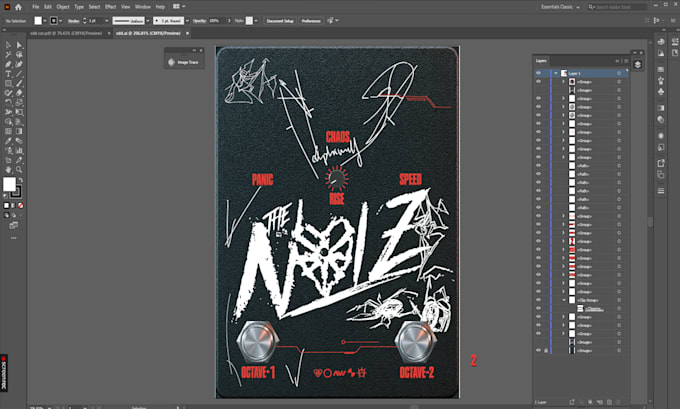Select the Lasso tool
This screenshot has height=409, width=680.
tap(19, 55)
